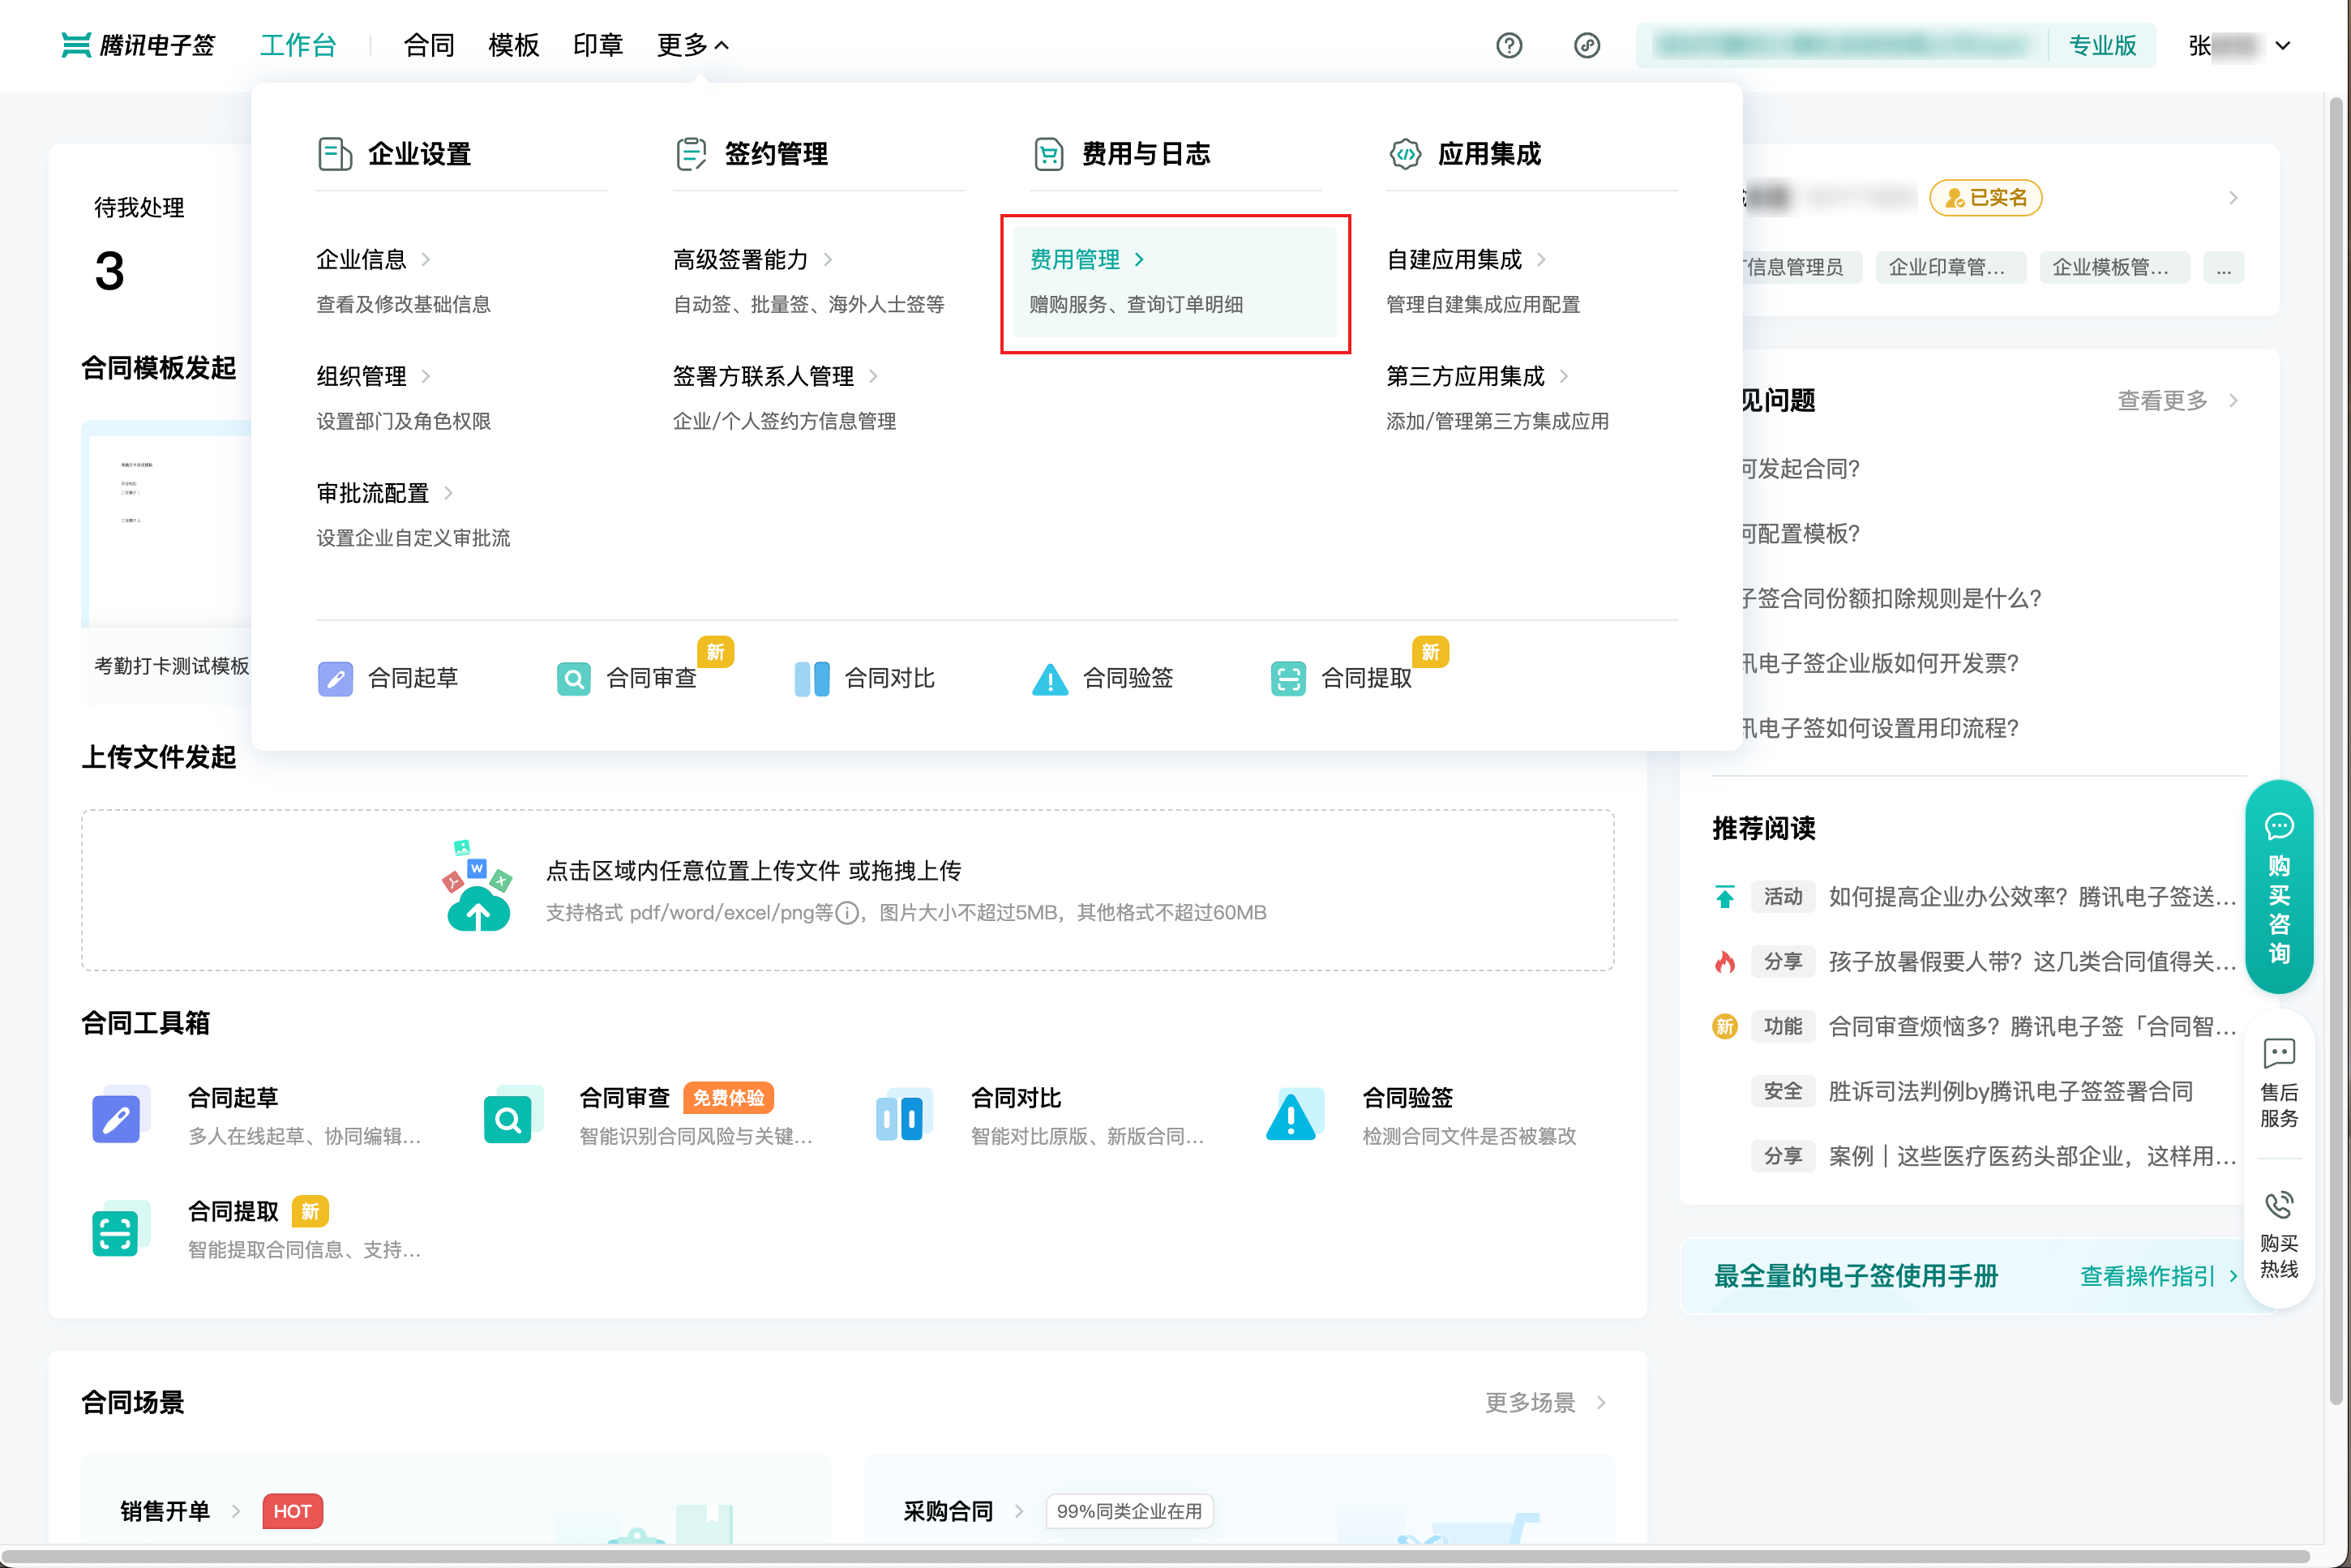This screenshot has width=2351, height=1568.
Task: Switch to 工作台 tab
Action: [298, 45]
